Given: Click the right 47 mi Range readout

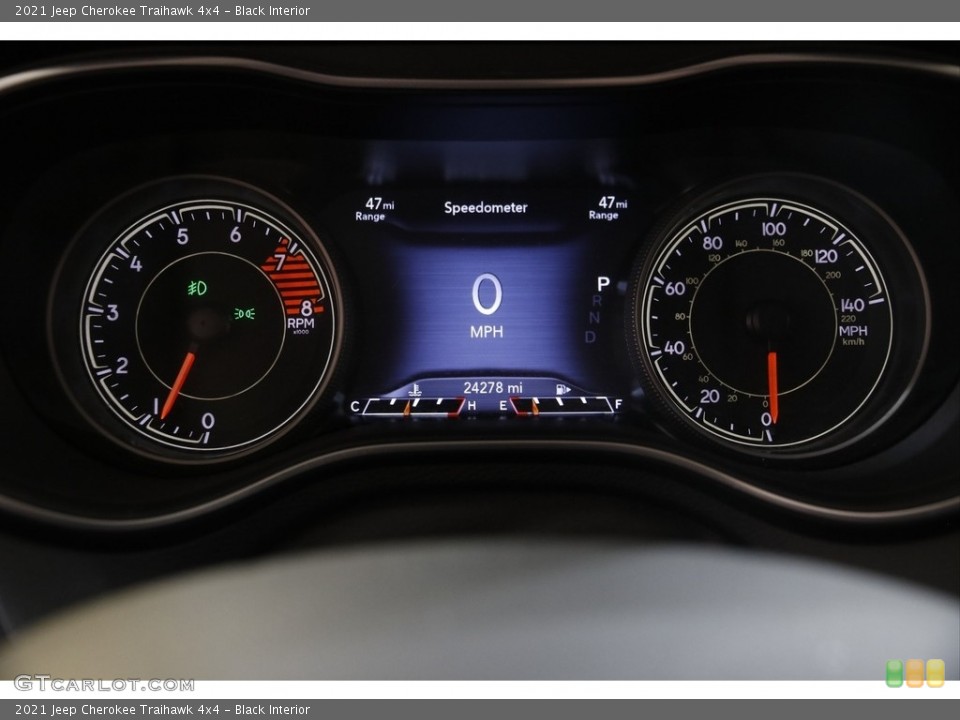Looking at the screenshot, I should (608, 208).
